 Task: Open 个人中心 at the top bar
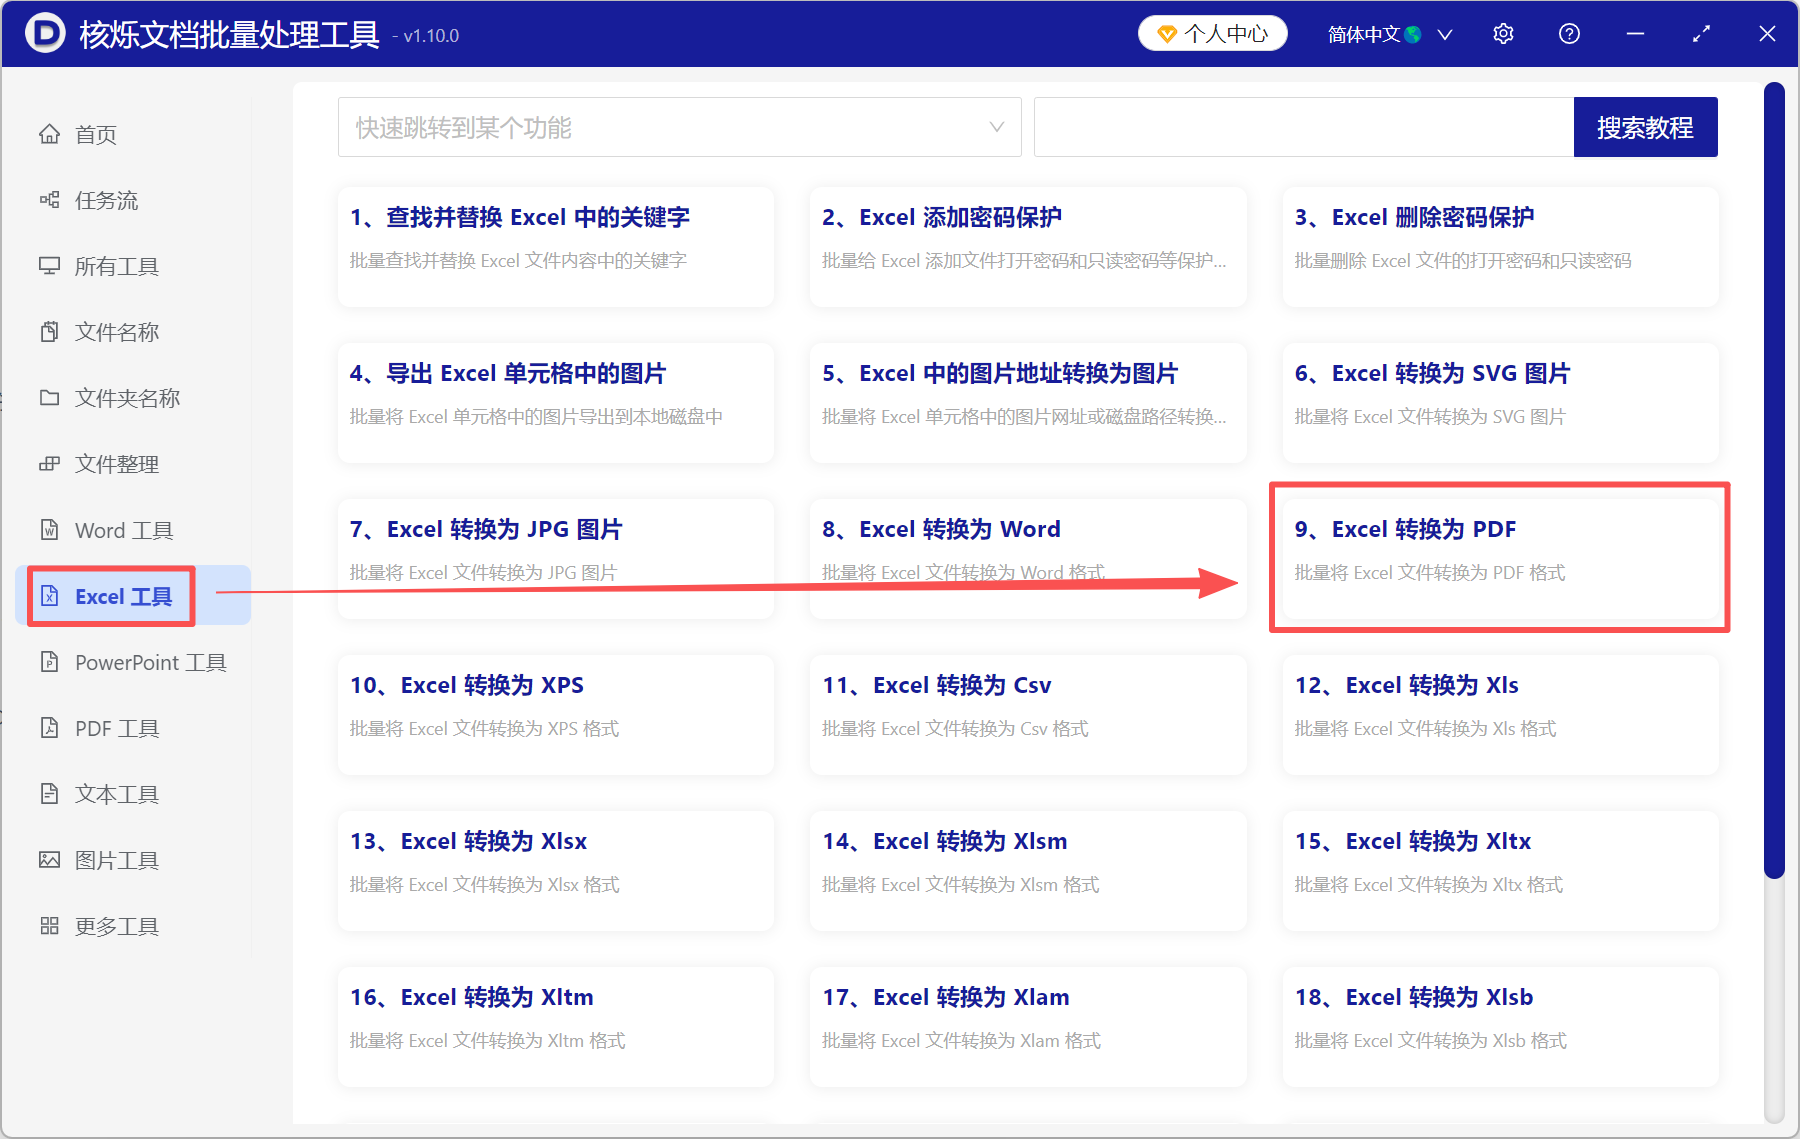click(x=1212, y=33)
